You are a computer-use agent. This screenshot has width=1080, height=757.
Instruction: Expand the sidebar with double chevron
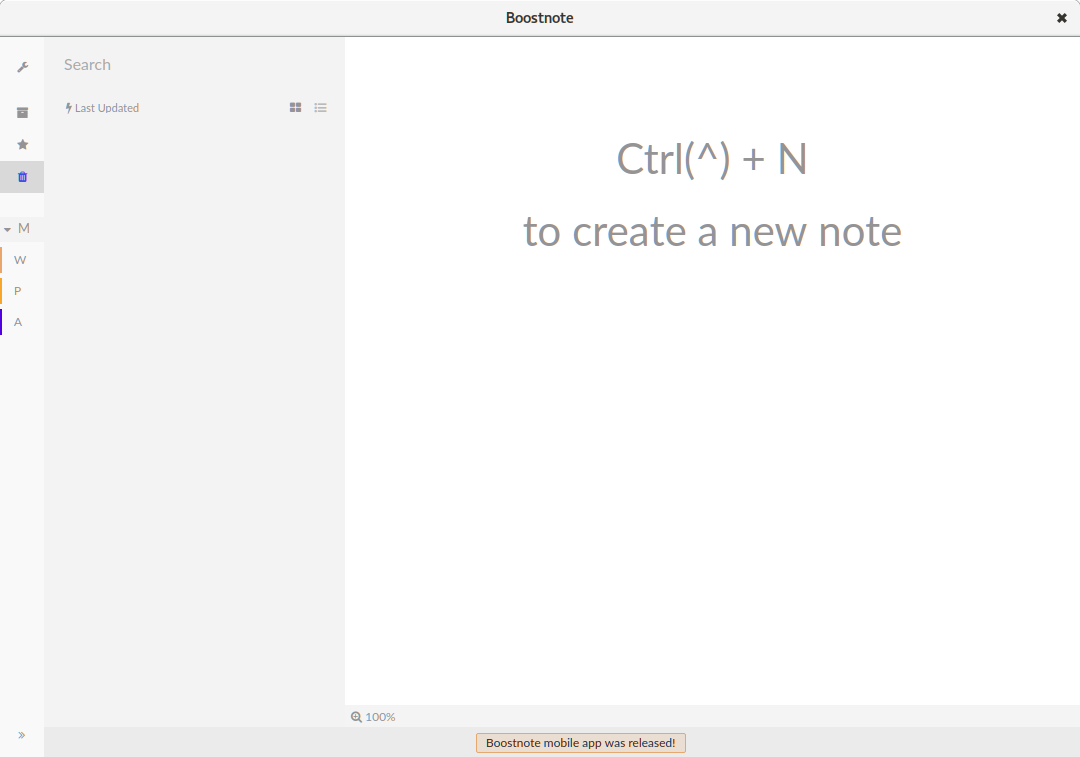(x=21, y=735)
